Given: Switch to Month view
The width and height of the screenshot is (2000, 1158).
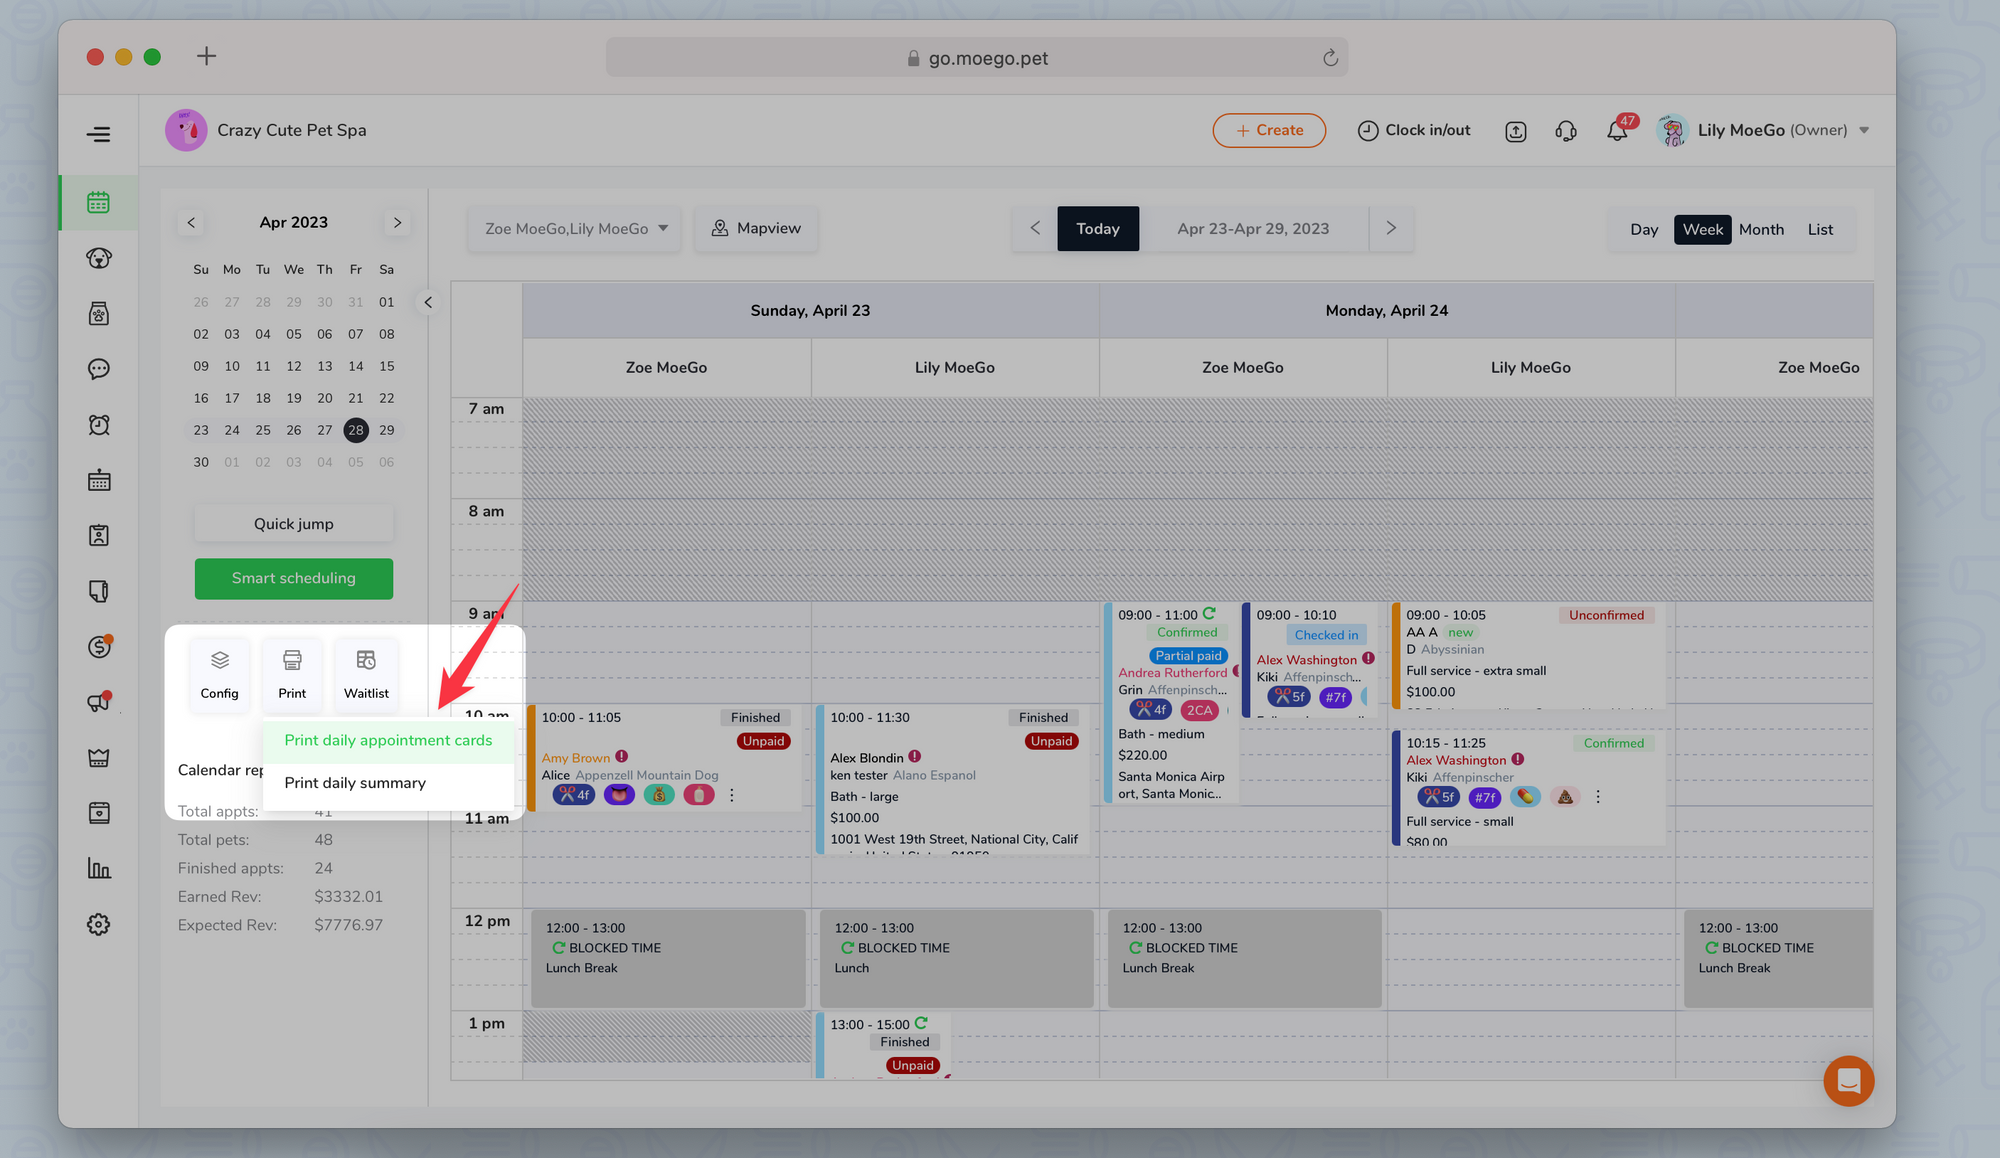Looking at the screenshot, I should tap(1761, 229).
